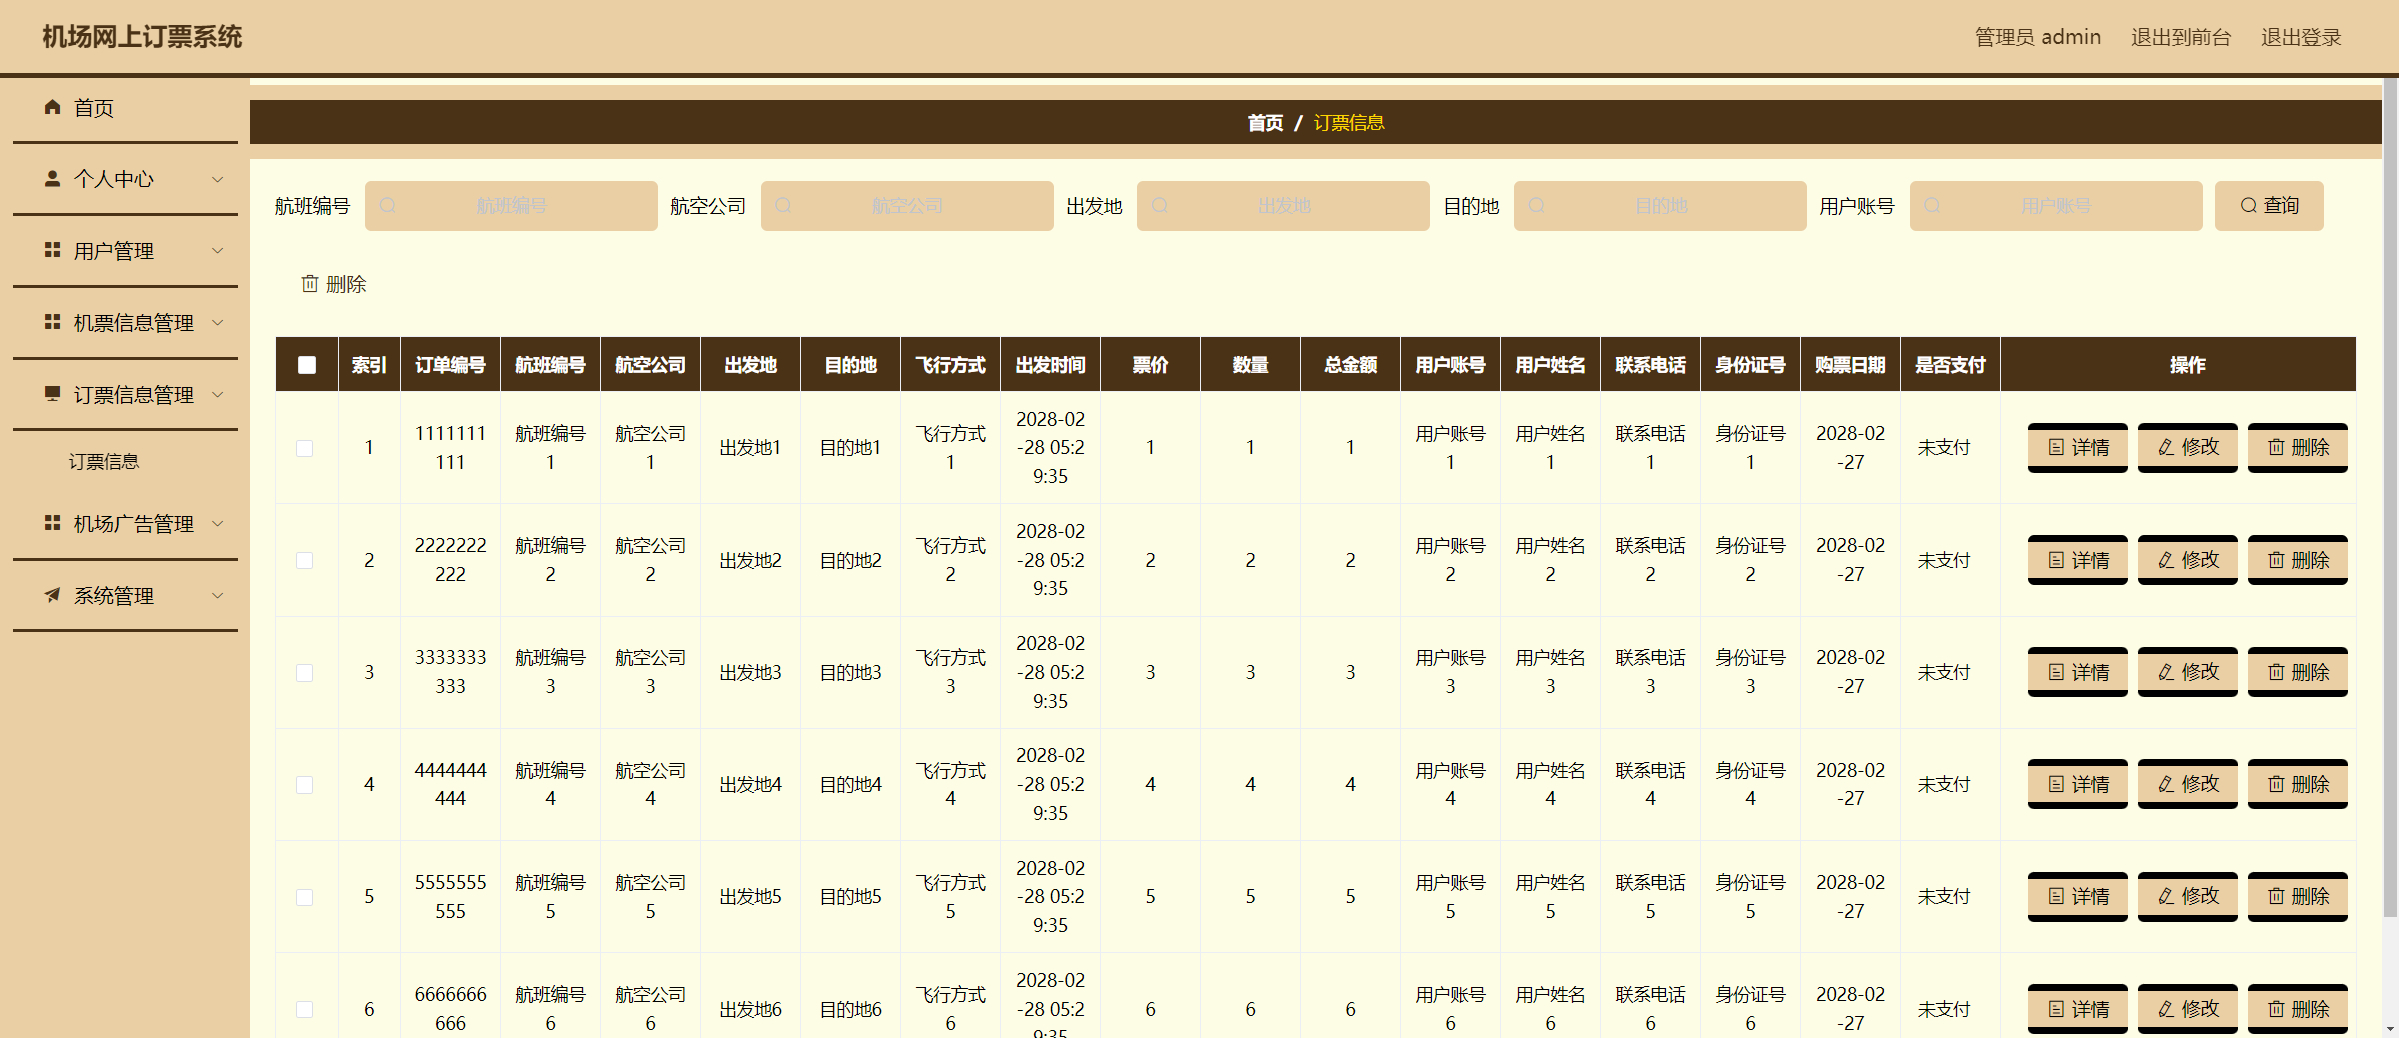Image resolution: width=2399 pixels, height=1038 pixels.
Task: Click 修改 for order 3333333333
Action: 2187,672
